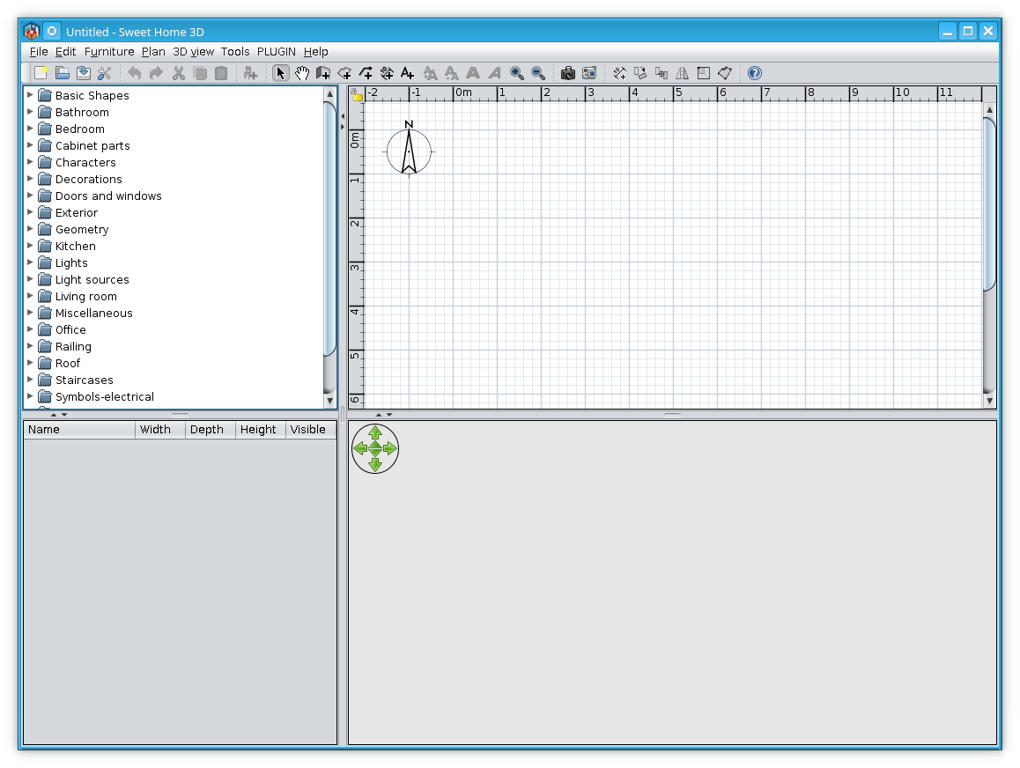Open the Plan menu
The height and width of the screenshot is (768, 1020).
coord(154,51)
